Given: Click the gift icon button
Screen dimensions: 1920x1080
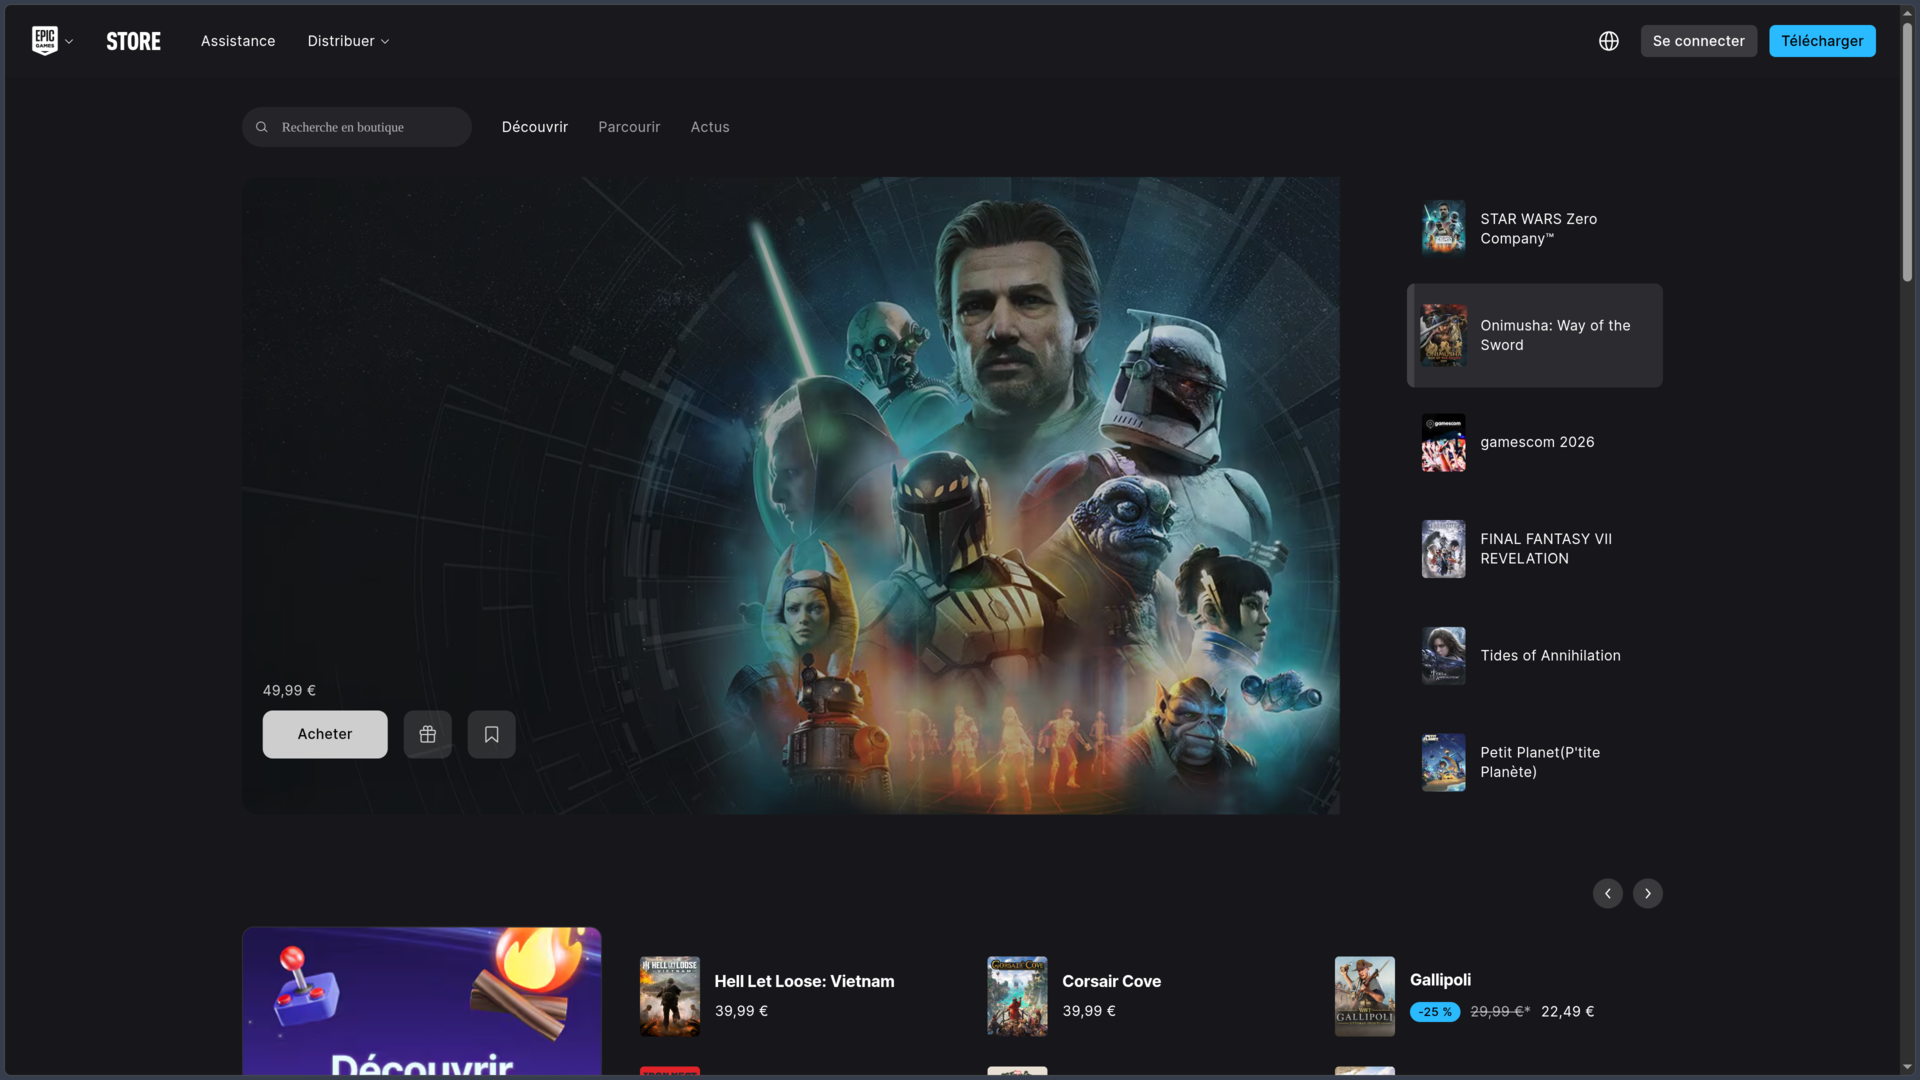Looking at the screenshot, I should [428, 734].
